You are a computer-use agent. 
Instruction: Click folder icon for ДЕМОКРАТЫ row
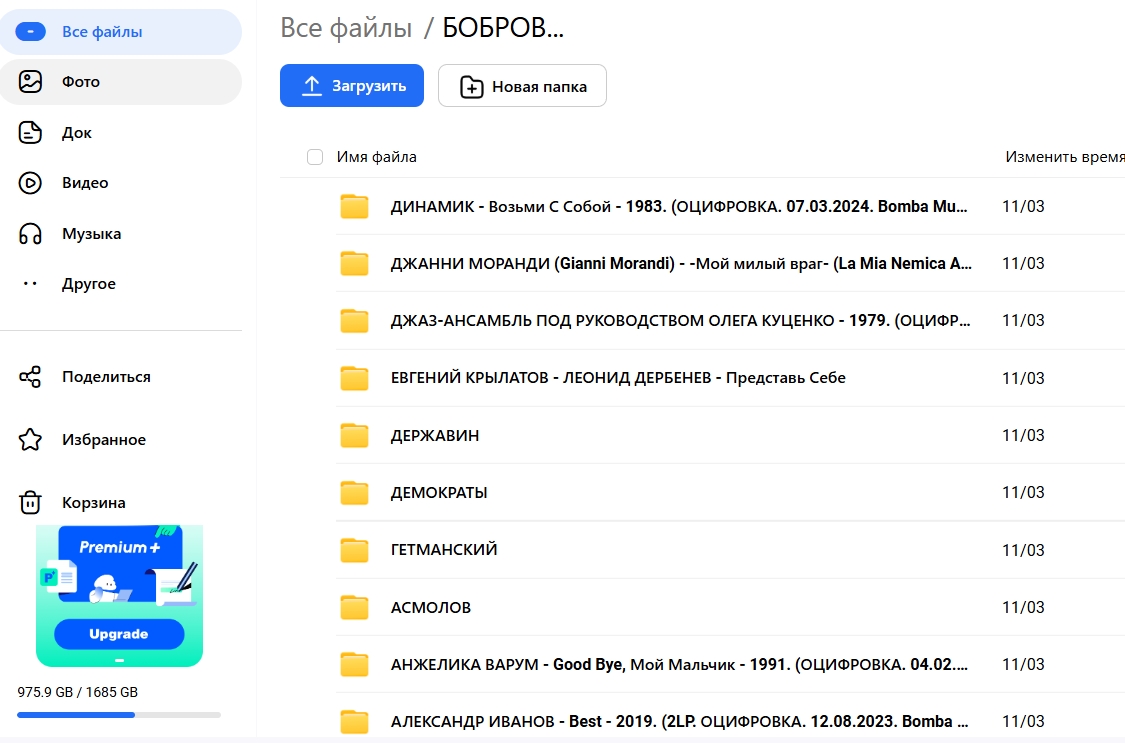click(x=354, y=493)
